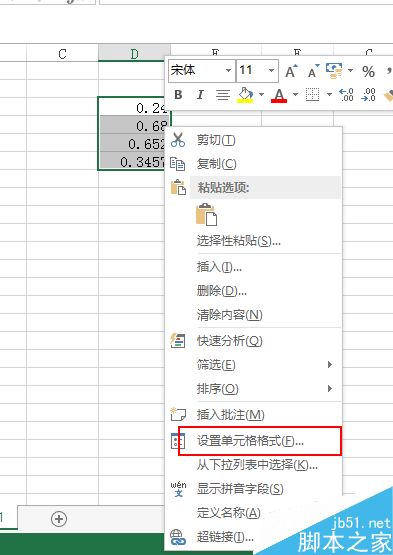Screen dimensions: 393x555
Task: Click the copy pages icon
Action: 178,164
